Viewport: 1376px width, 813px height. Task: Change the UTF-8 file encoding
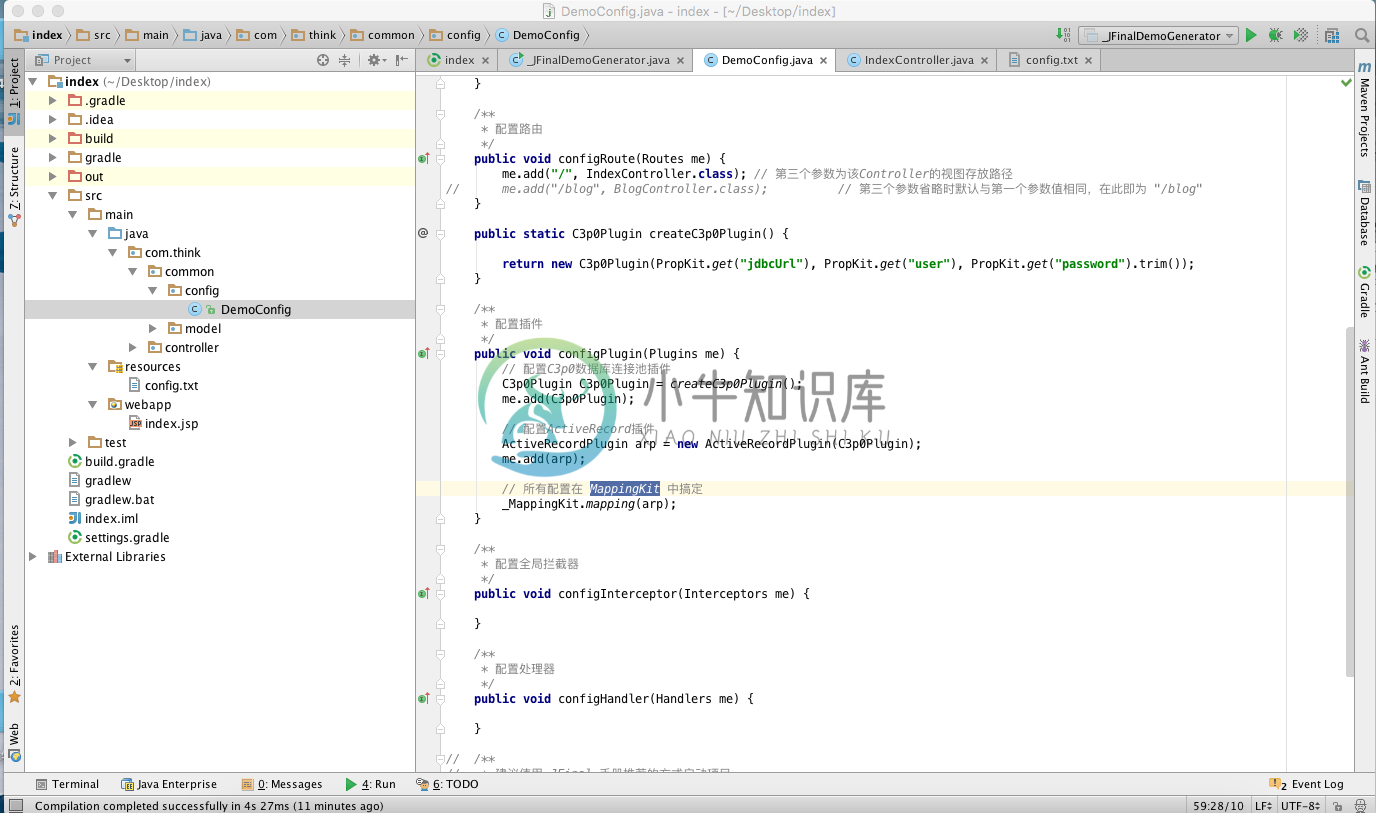(x=1301, y=805)
